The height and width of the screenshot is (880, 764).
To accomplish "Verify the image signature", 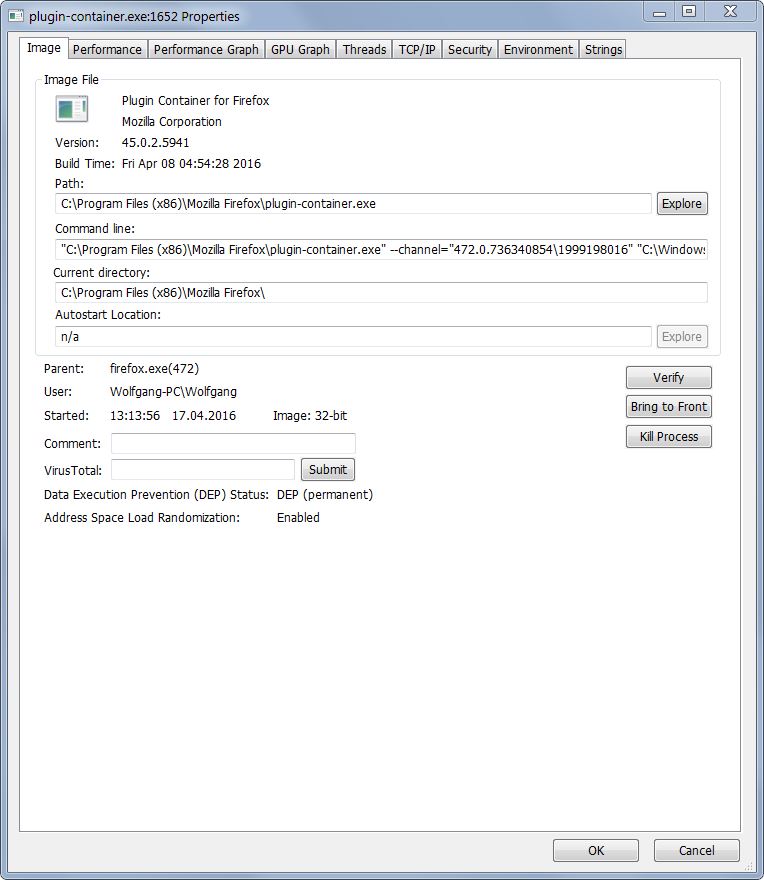I will tap(669, 378).
